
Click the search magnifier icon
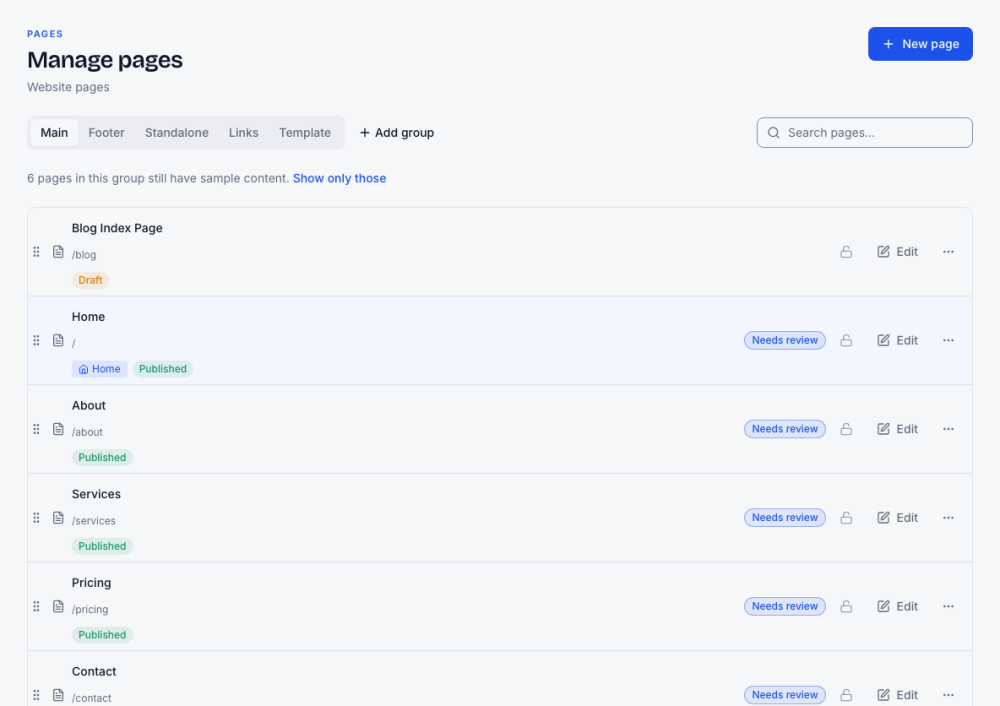click(x=774, y=133)
